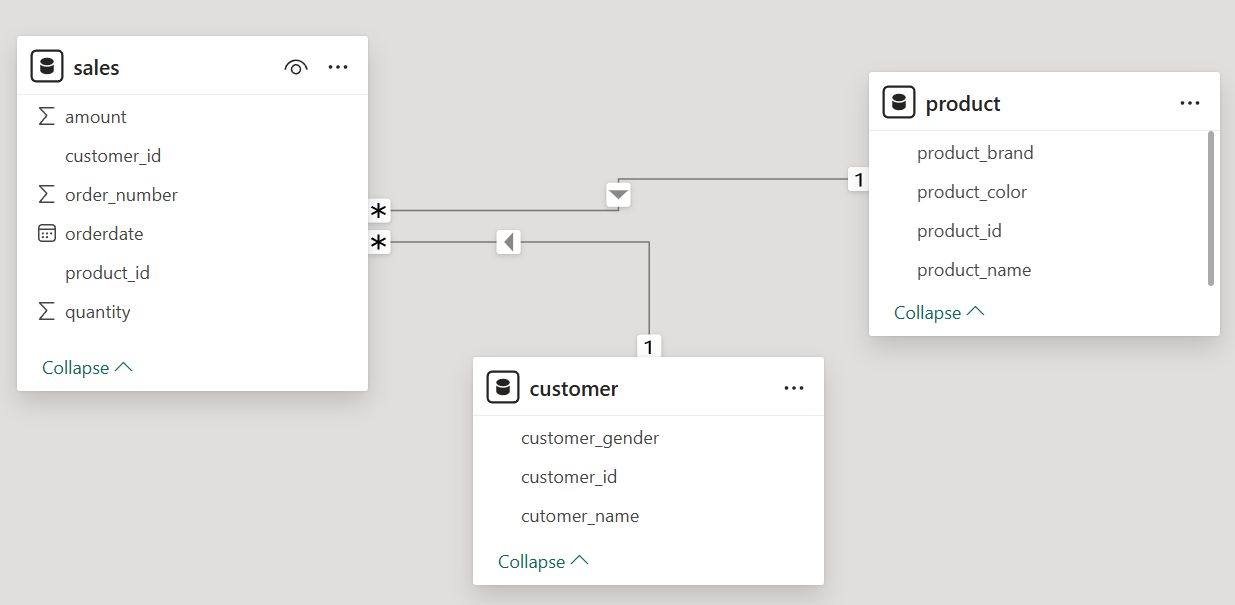Open the customer table options menu
Screen dimensions: 1235x605
point(794,387)
